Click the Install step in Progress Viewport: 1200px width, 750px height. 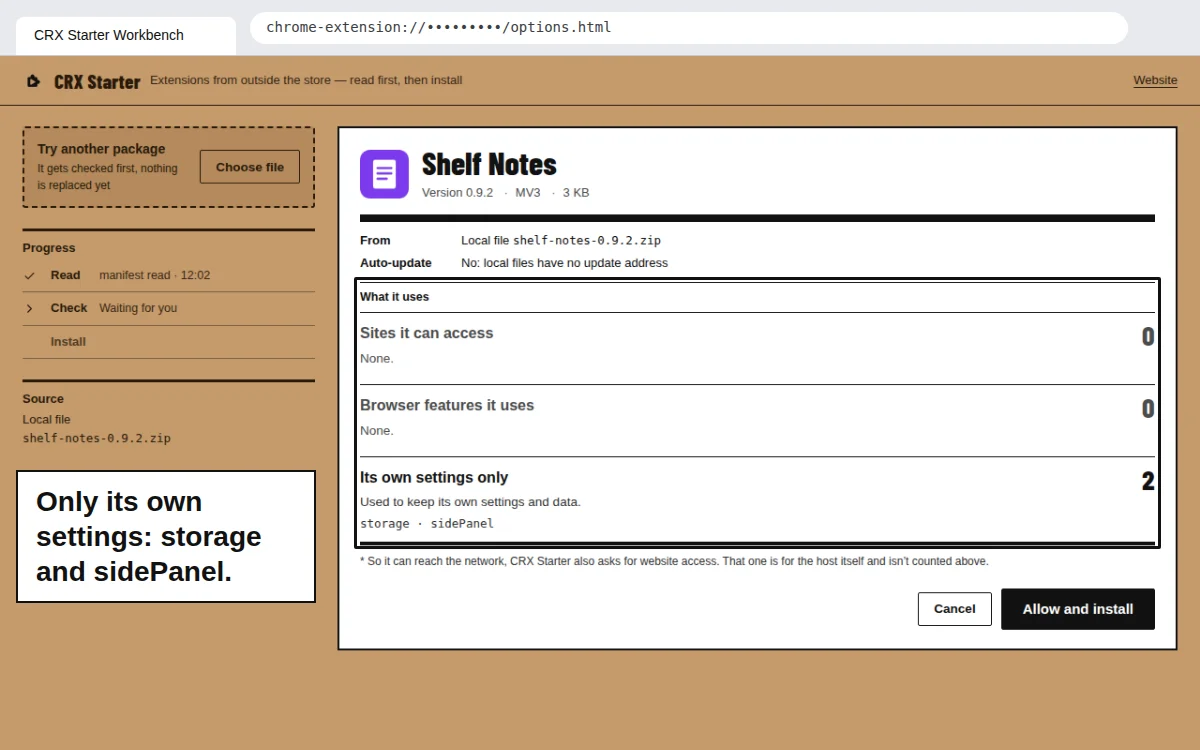(x=68, y=342)
